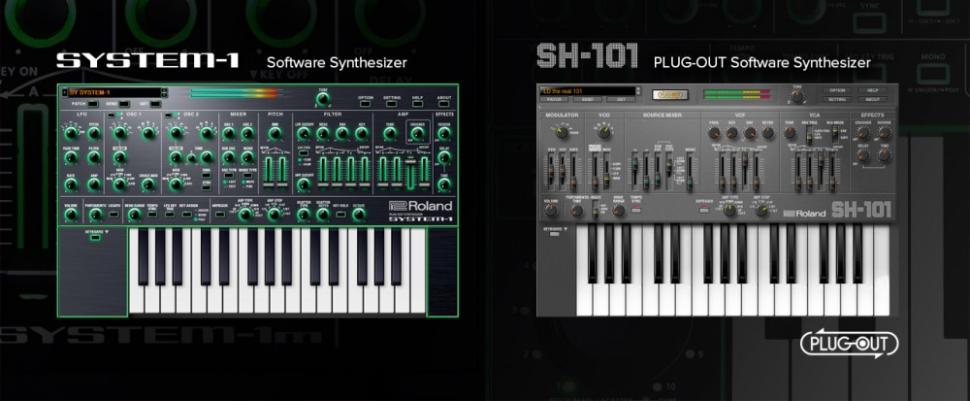The width and height of the screenshot is (970, 401).
Task: Turn the SYSTEM-1 Tune knob
Action: coord(322,99)
